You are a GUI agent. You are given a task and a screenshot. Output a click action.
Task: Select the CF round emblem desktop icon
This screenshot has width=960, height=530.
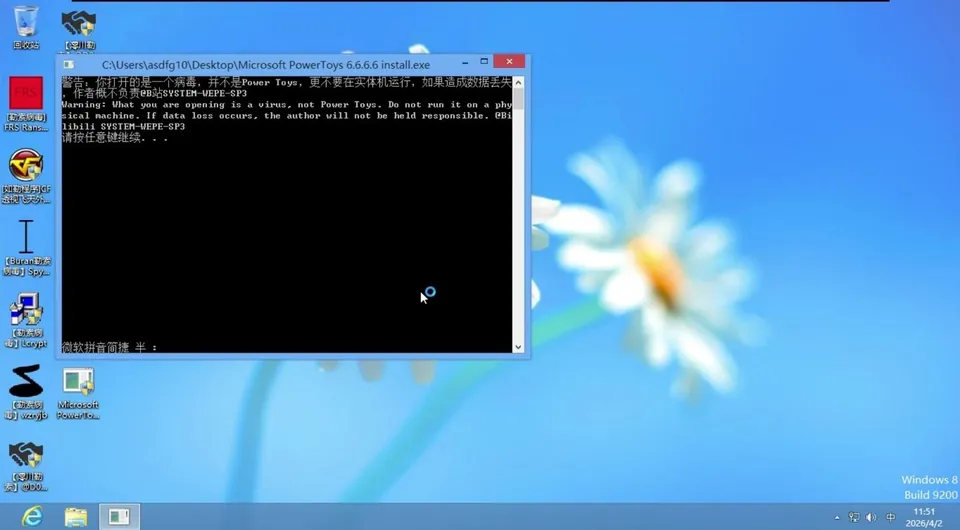click(26, 176)
